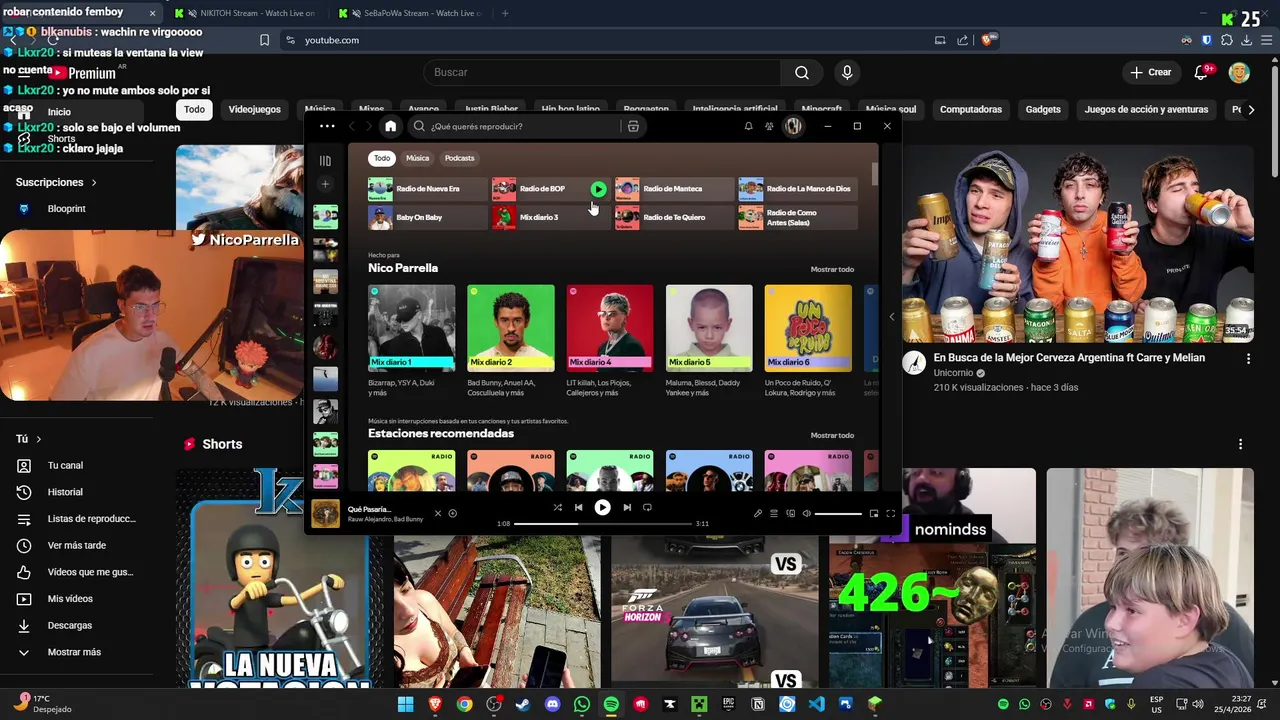Open Mix diario 5 cover
This screenshot has width=1280, height=720.
[709, 328]
